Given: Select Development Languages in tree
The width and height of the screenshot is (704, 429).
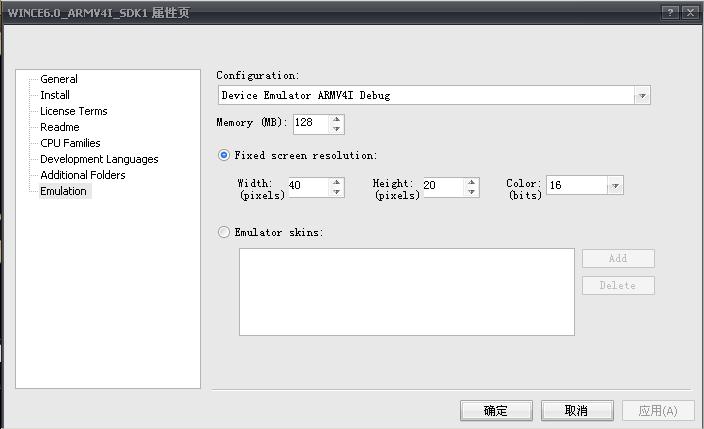Looking at the screenshot, I should (99, 159).
